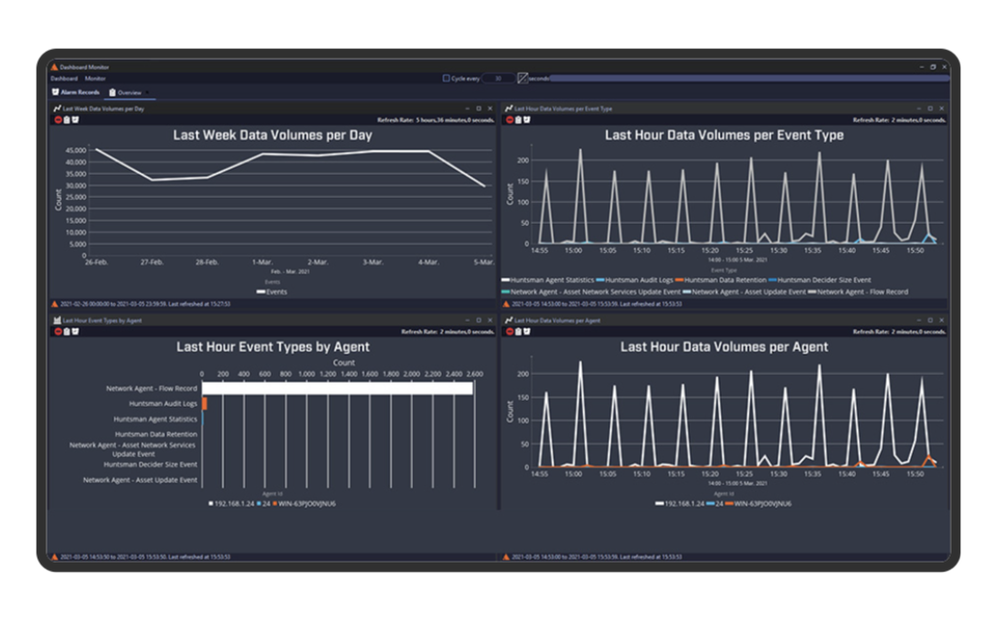Click the clipboard icon in Last Week Data Volumes panel
Viewport: 1000px width, 626px height.
[66, 120]
